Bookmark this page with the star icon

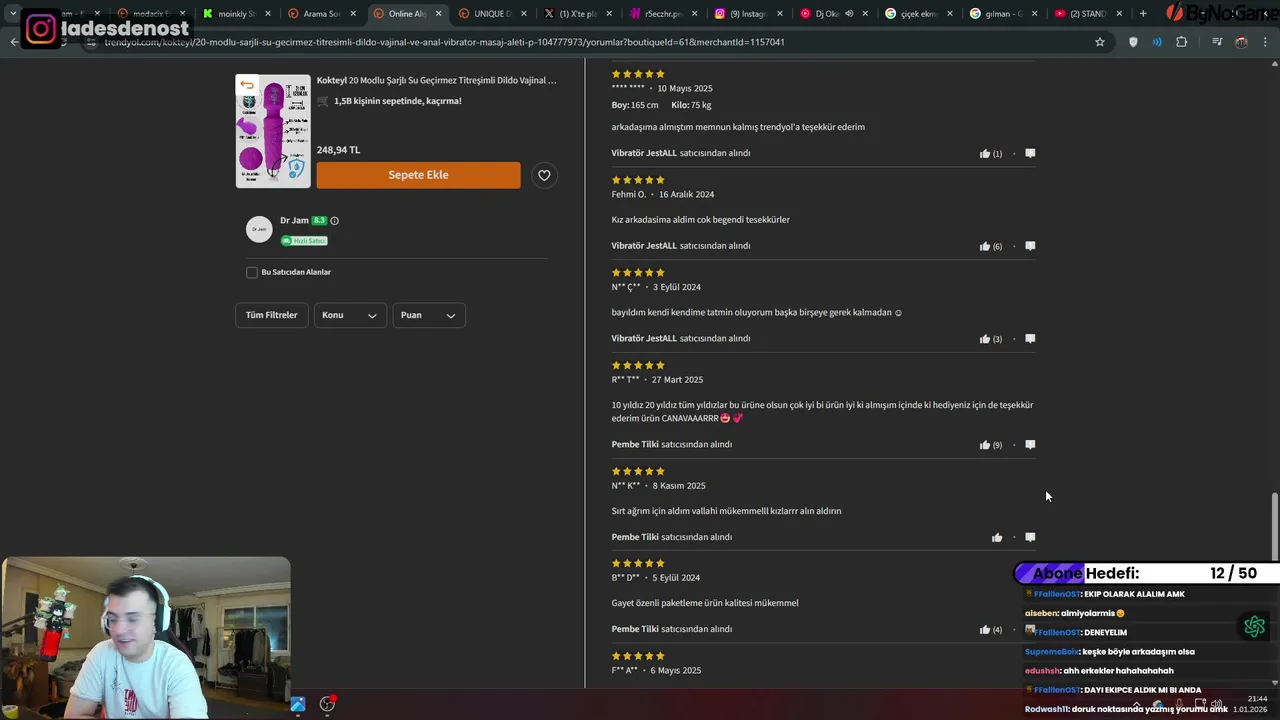pos(1100,42)
